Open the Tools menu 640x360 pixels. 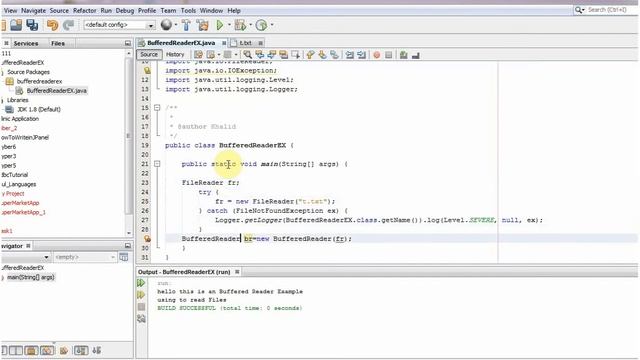pyautogui.click(x=188, y=11)
